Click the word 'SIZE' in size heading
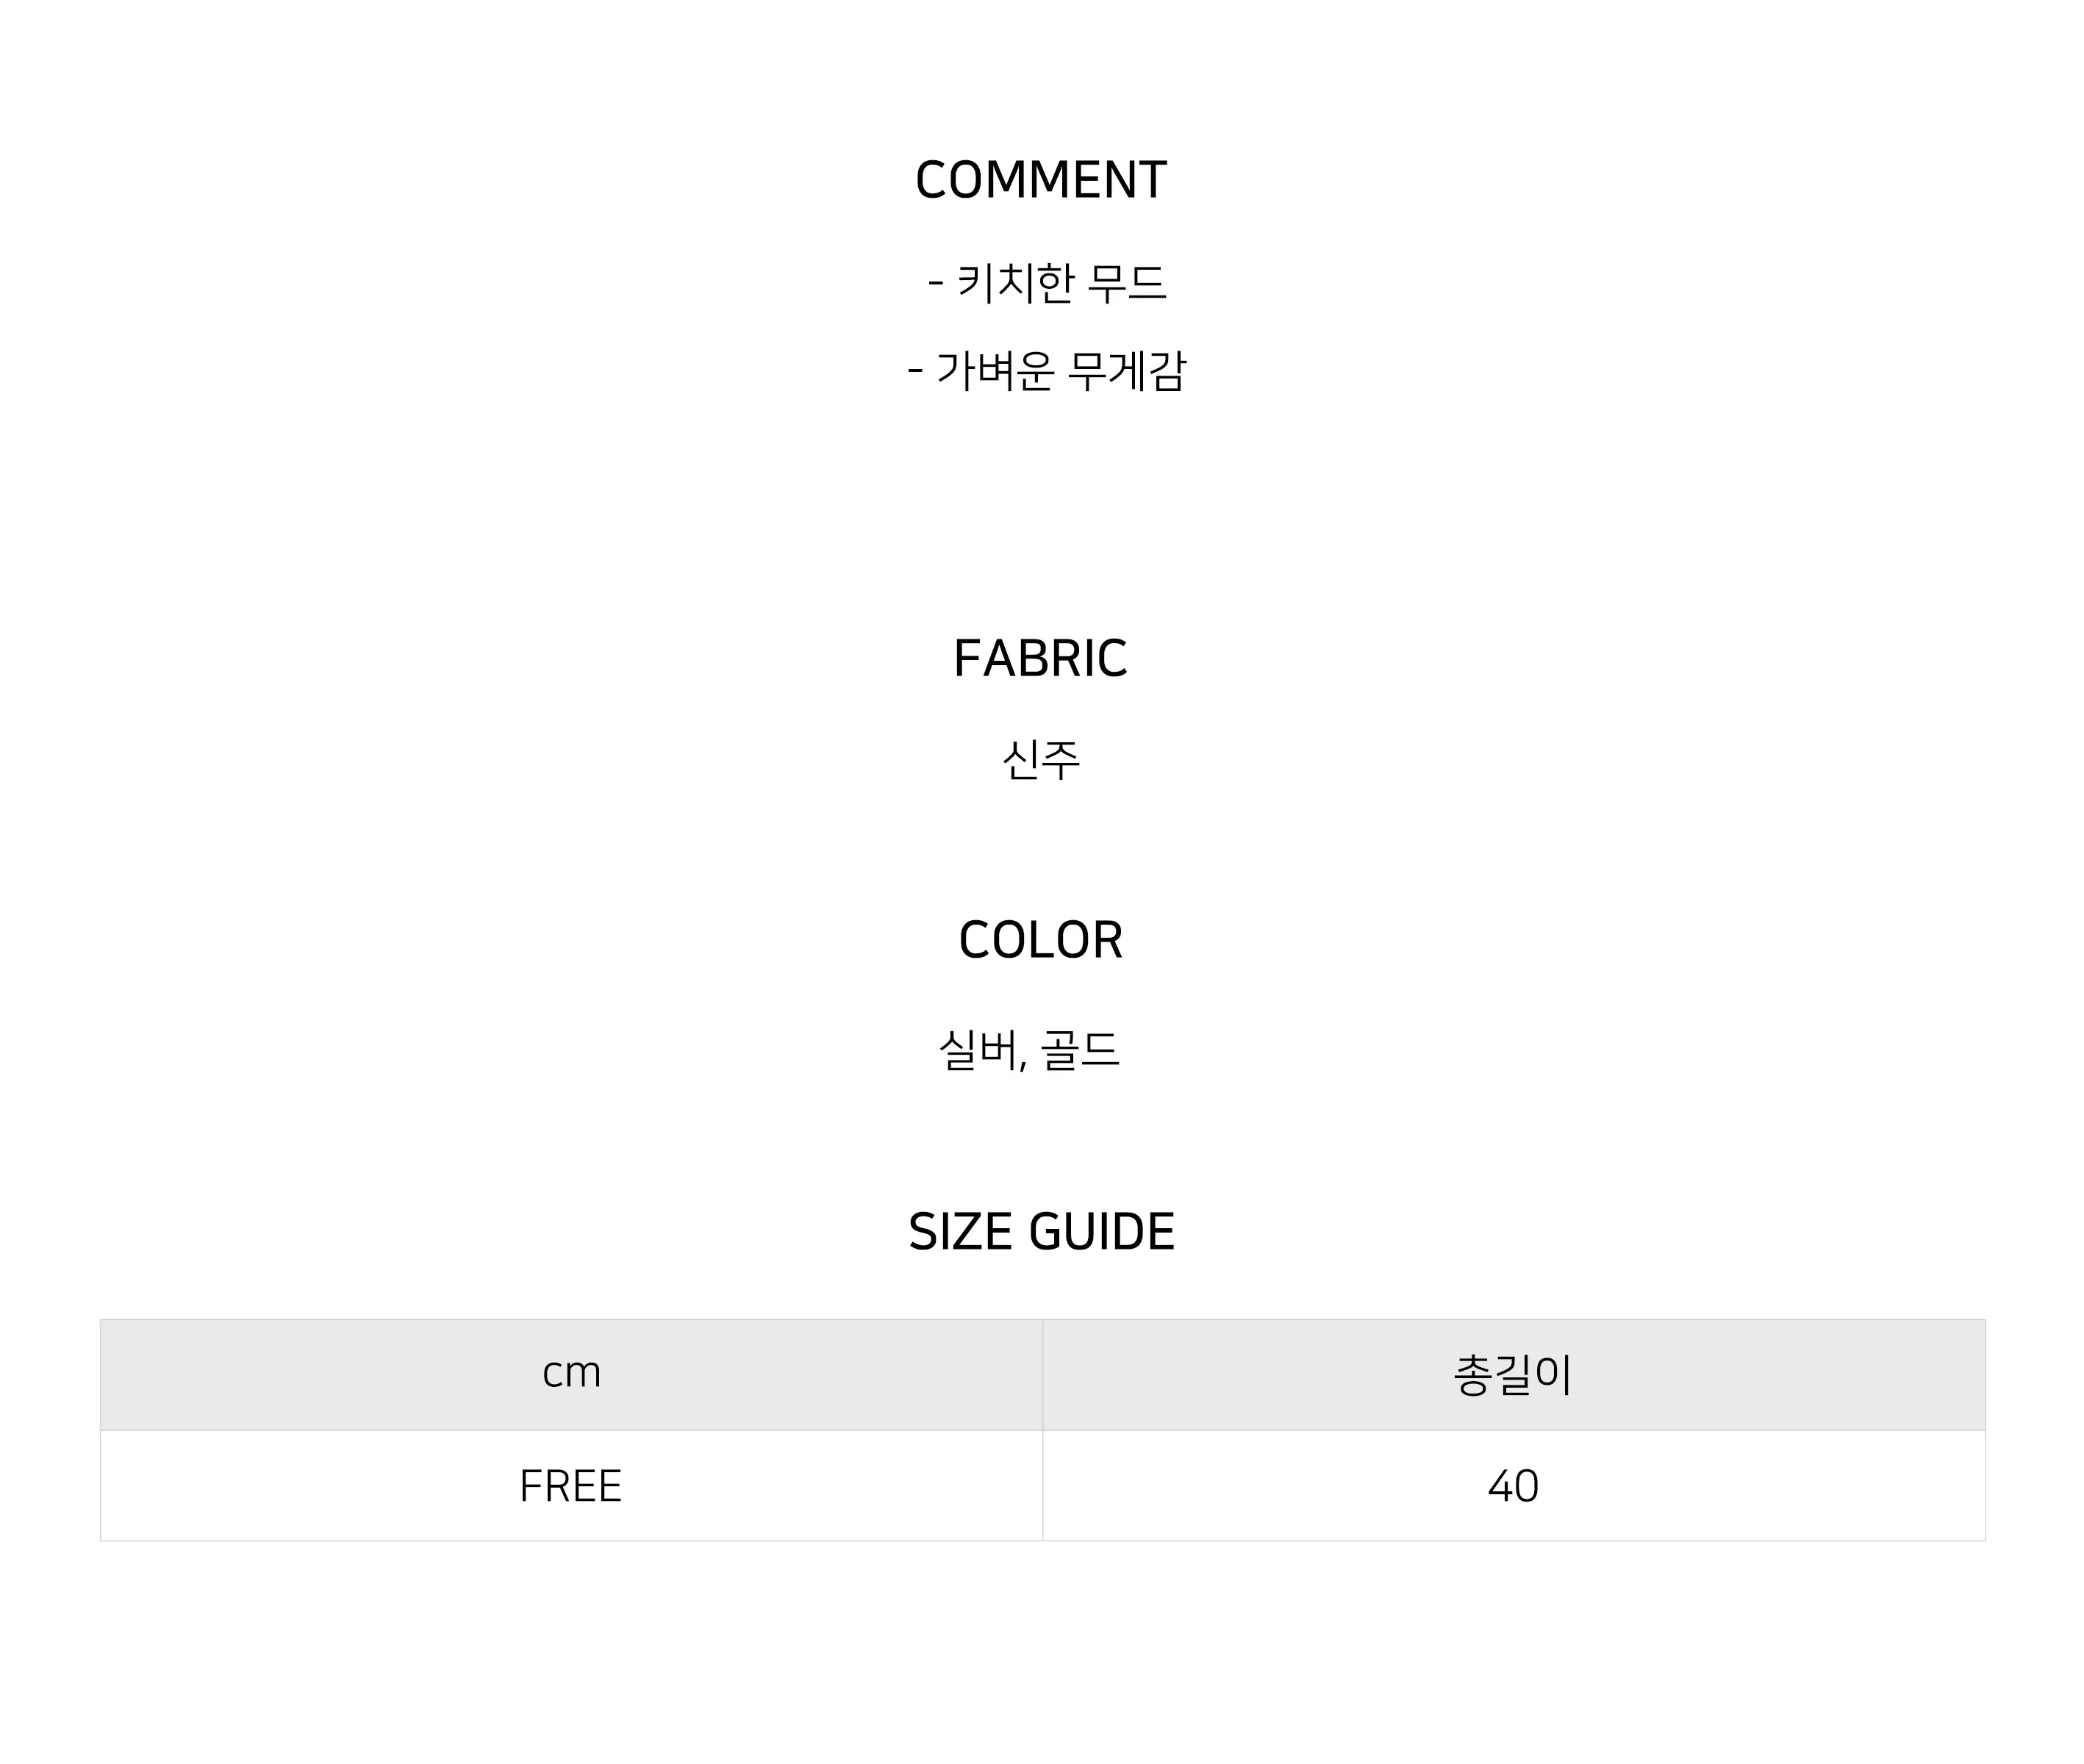The image size is (2084, 1764). (960, 1231)
